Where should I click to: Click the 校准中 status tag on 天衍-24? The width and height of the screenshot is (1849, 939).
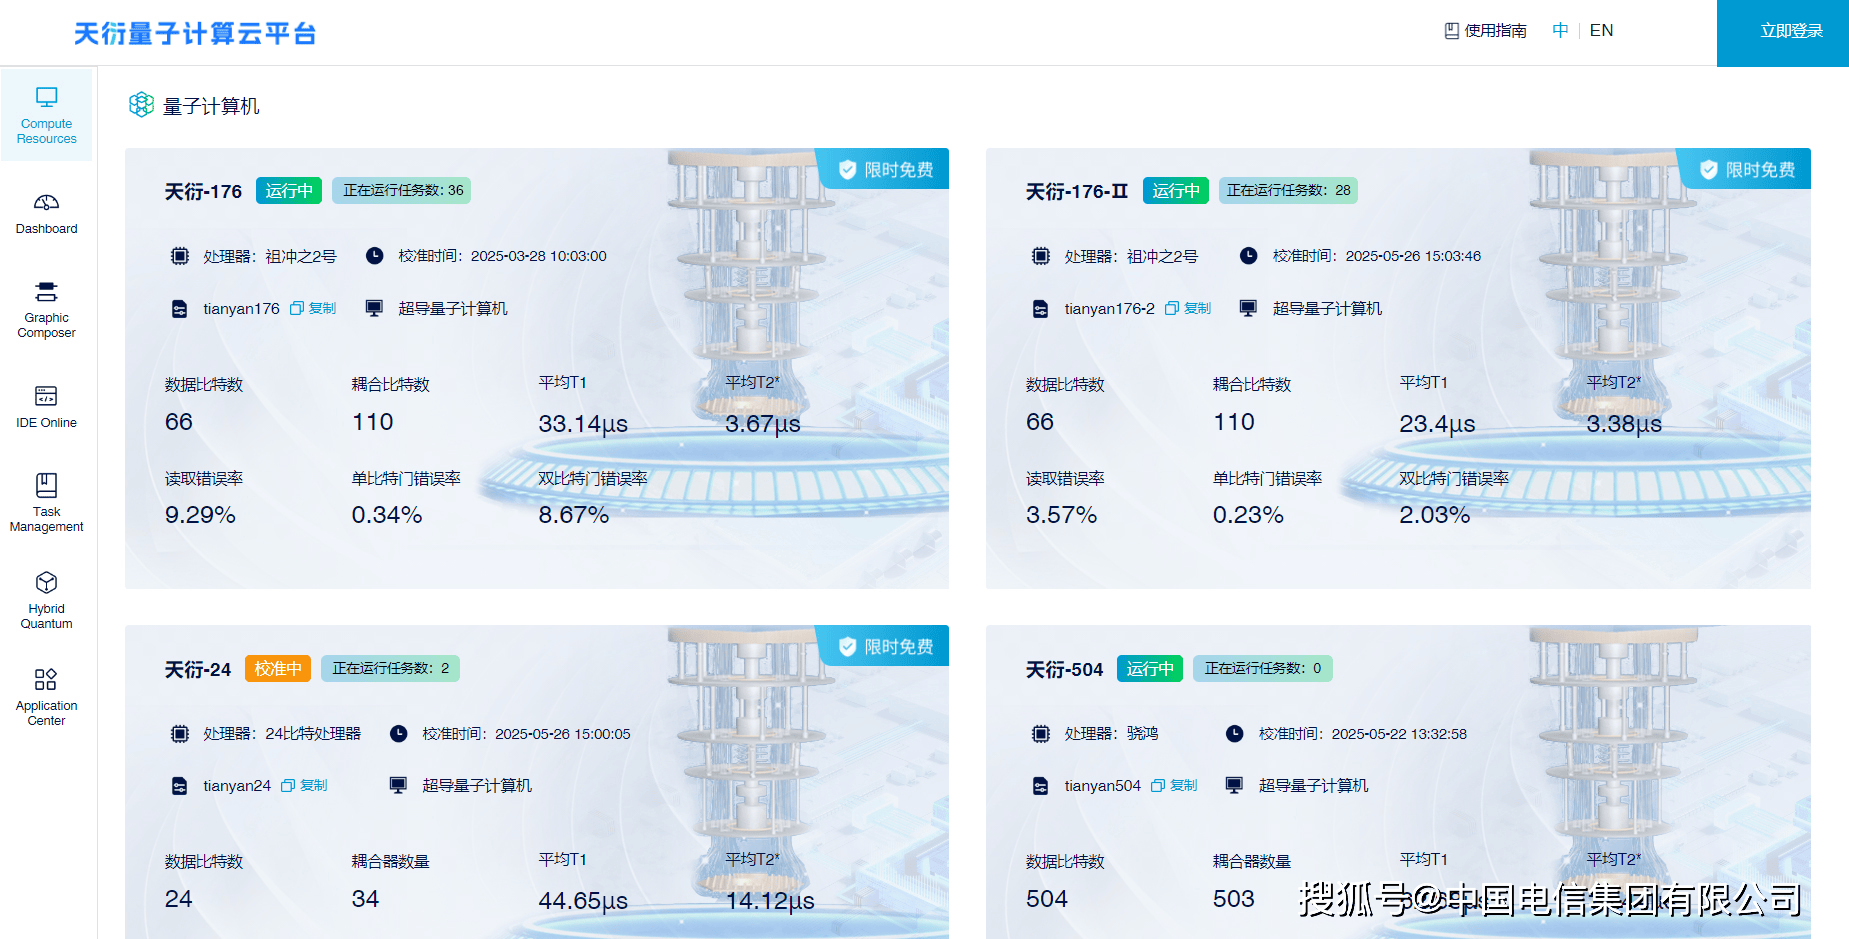click(x=277, y=669)
